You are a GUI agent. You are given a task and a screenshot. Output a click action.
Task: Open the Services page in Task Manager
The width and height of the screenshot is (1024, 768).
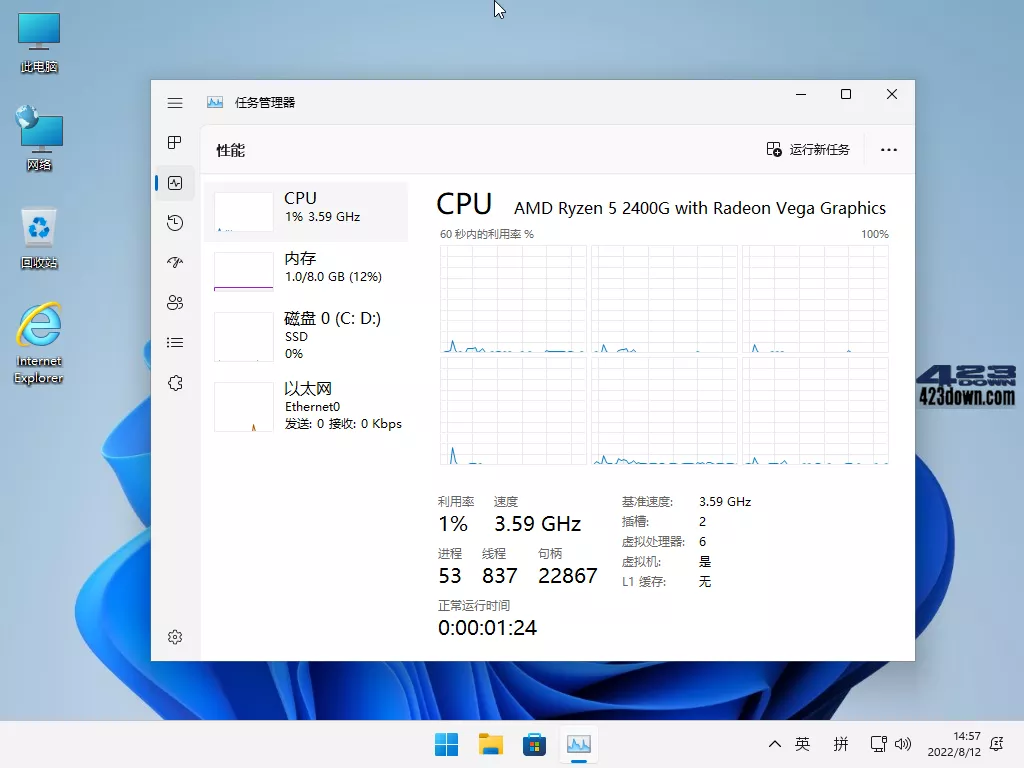[175, 383]
